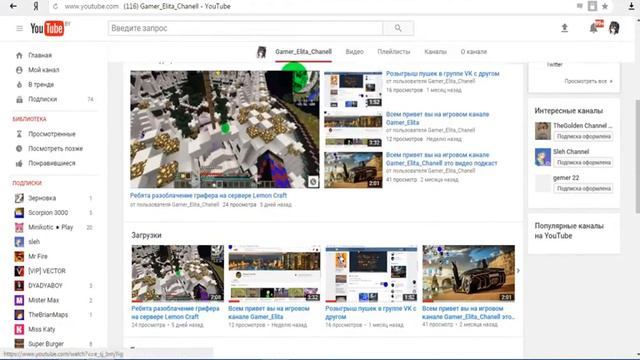Click the Minikotic Play channel avatar
The height and width of the screenshot is (360, 640).
[19, 227]
